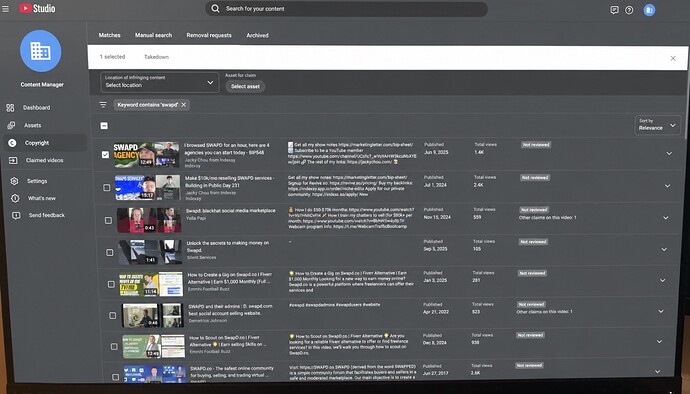Open the 11:14 duration video thumbnail
The image size is (690, 394).
pyautogui.click(x=151, y=284)
